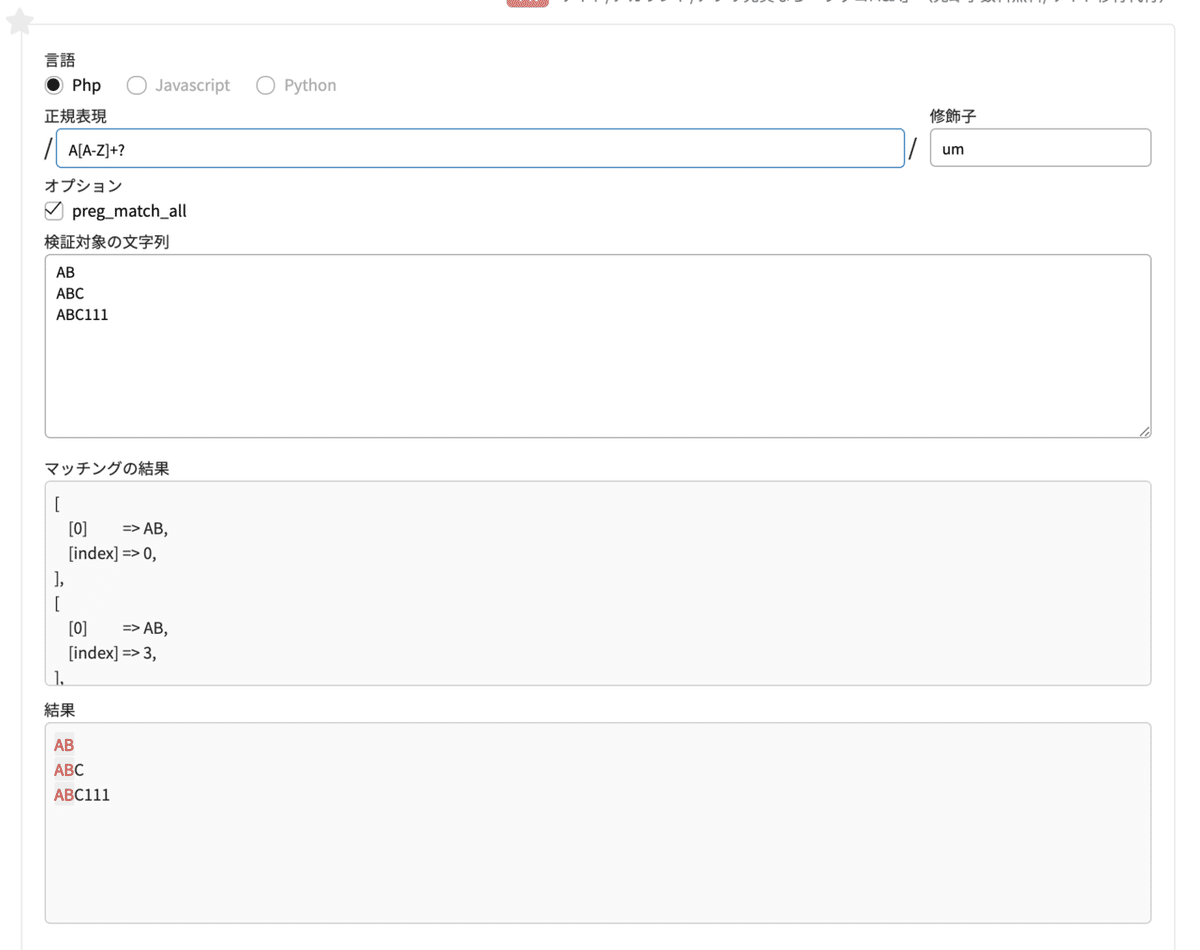Click the Javascript label text
Viewport: 1200px width, 950px height.
192,85
